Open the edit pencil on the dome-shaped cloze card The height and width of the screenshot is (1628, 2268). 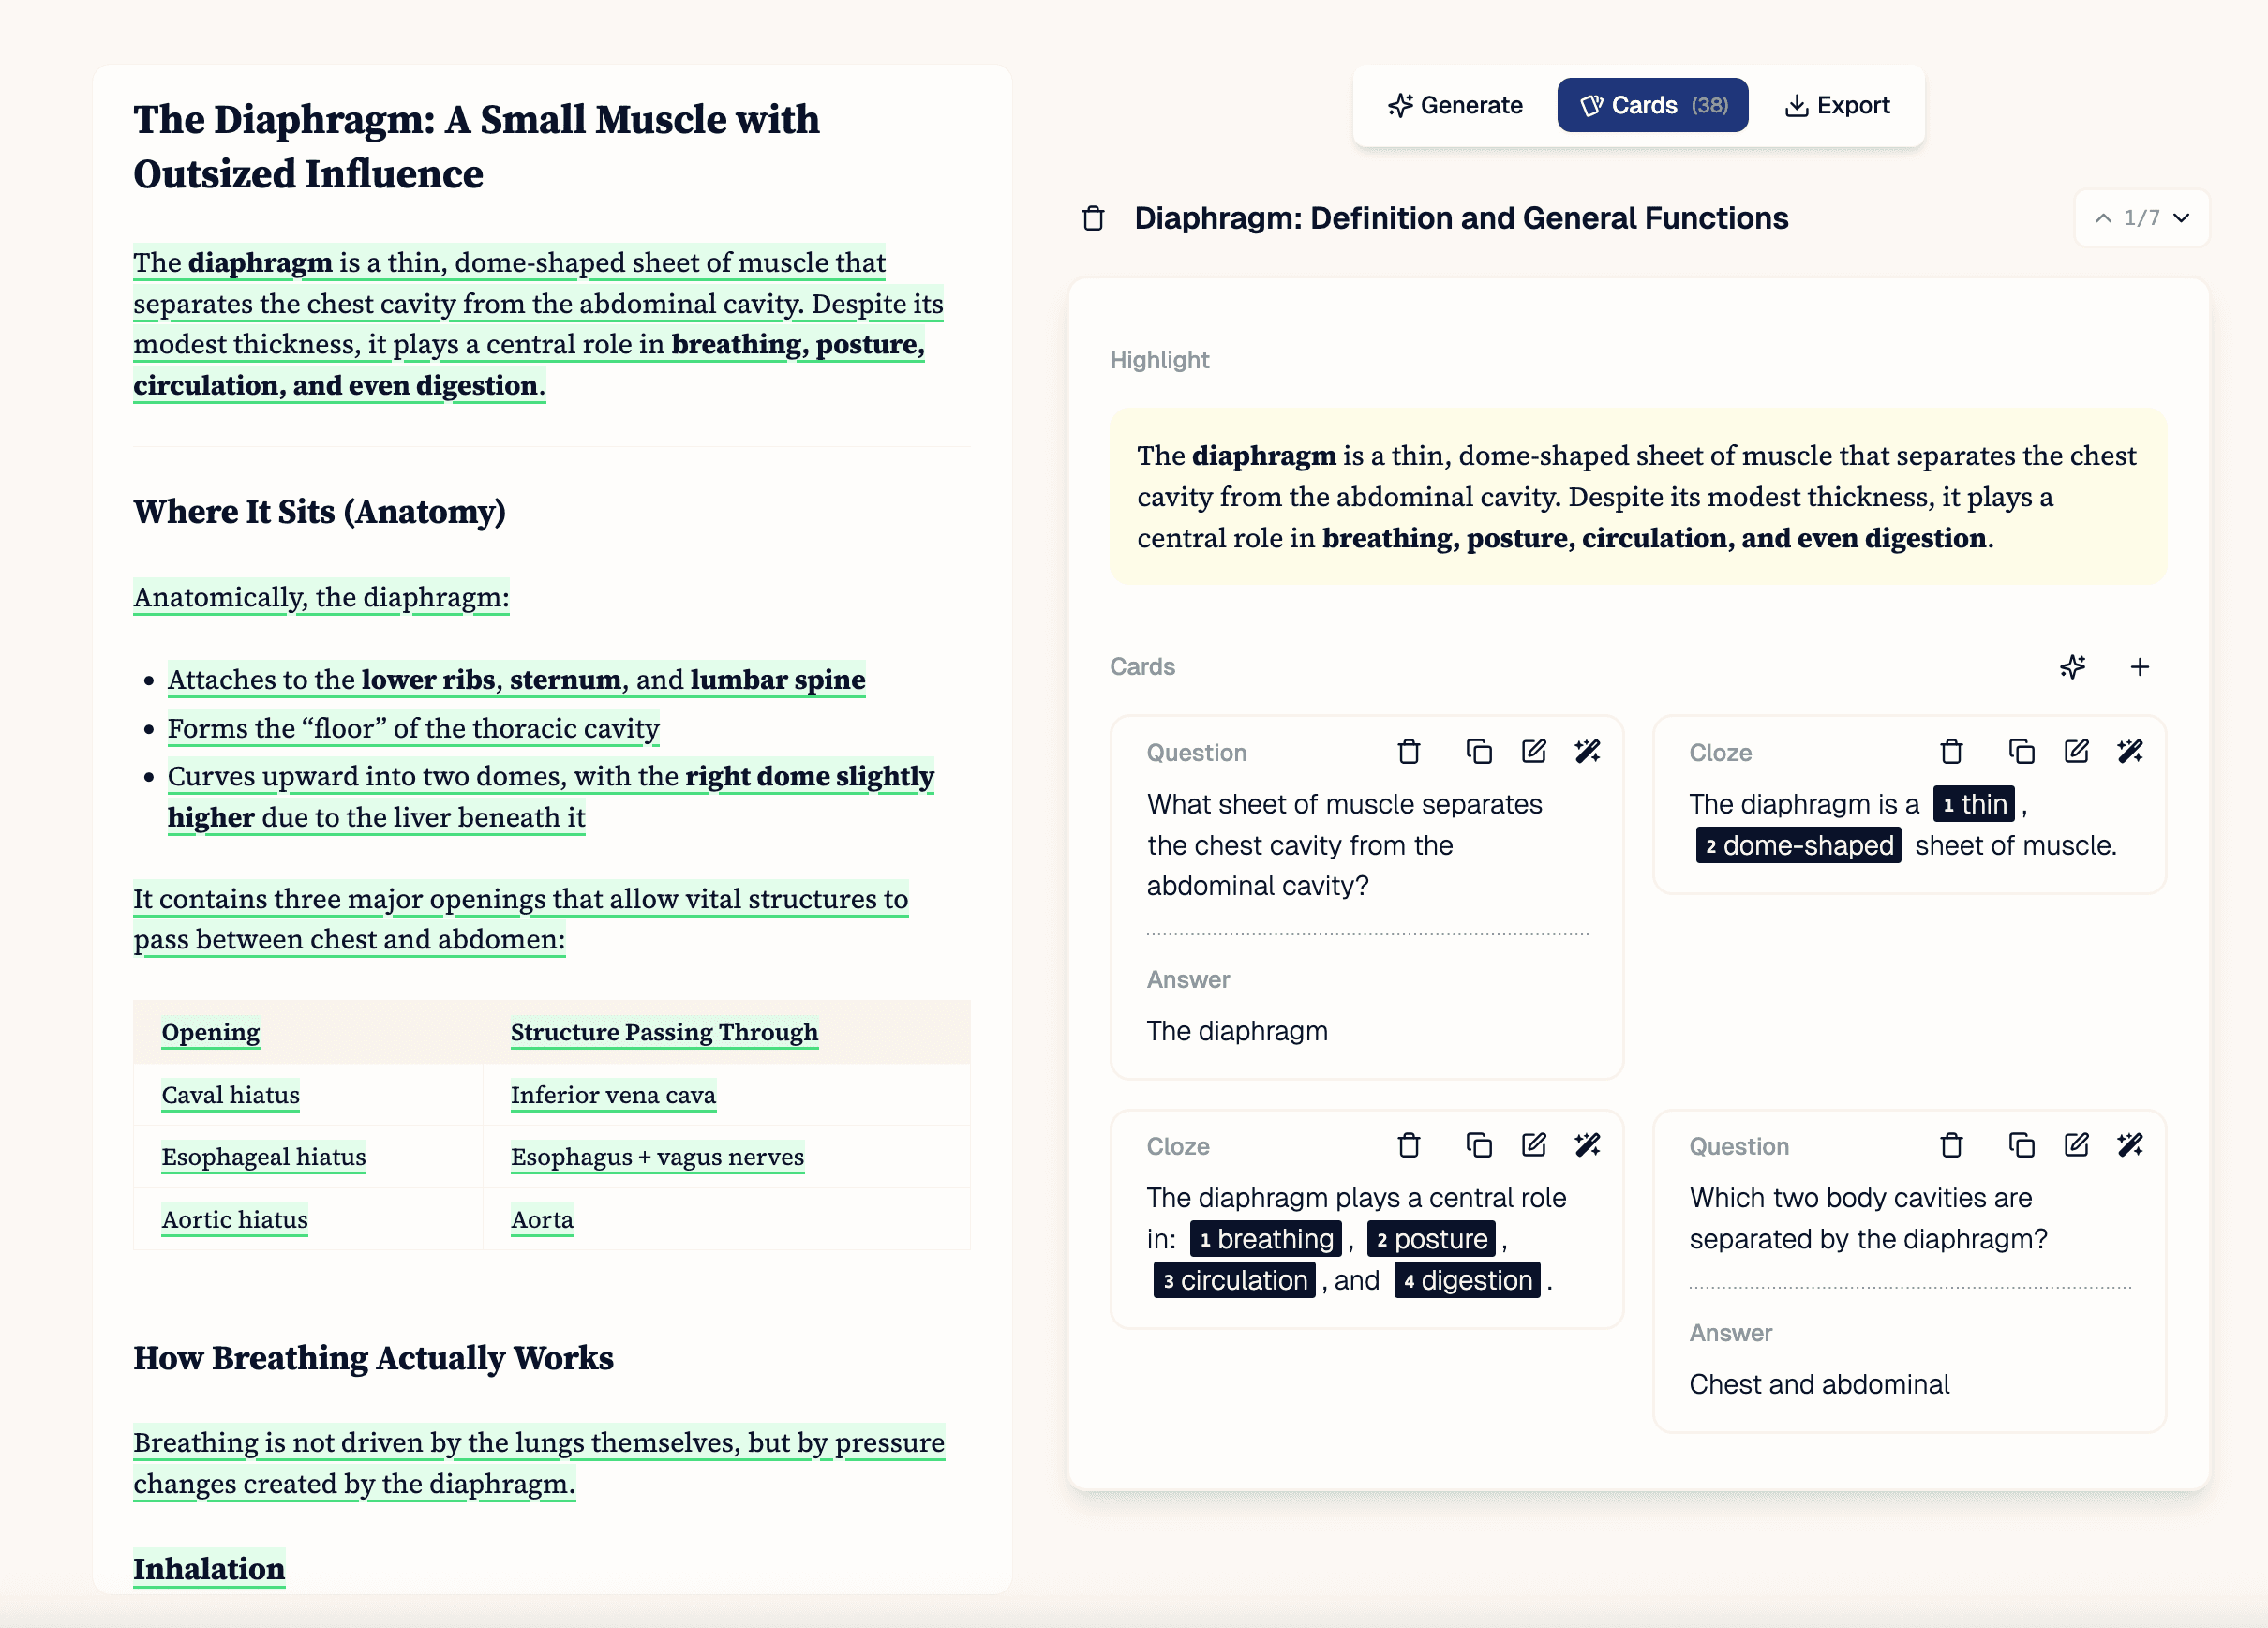coord(2076,752)
